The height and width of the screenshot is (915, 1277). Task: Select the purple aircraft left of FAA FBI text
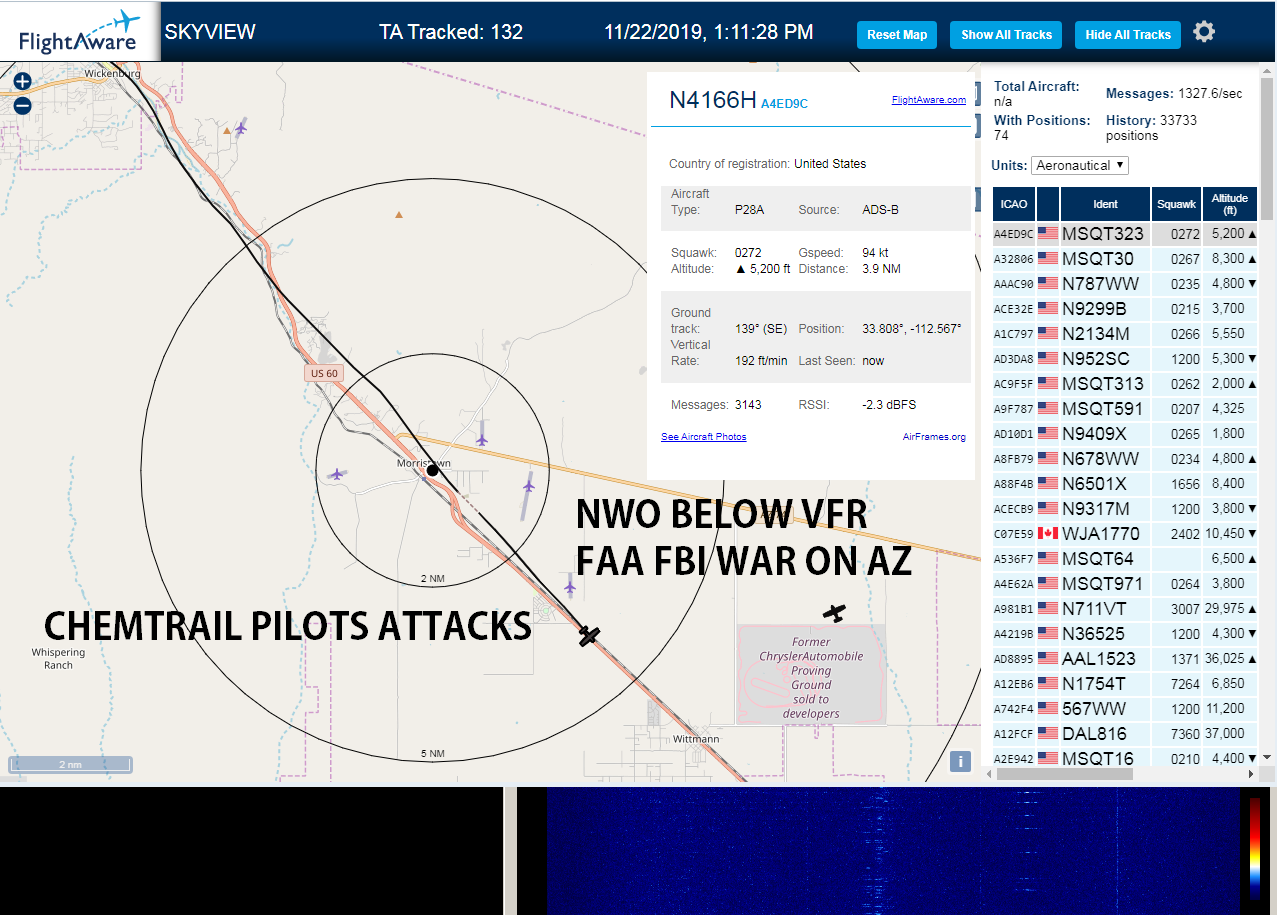[569, 587]
